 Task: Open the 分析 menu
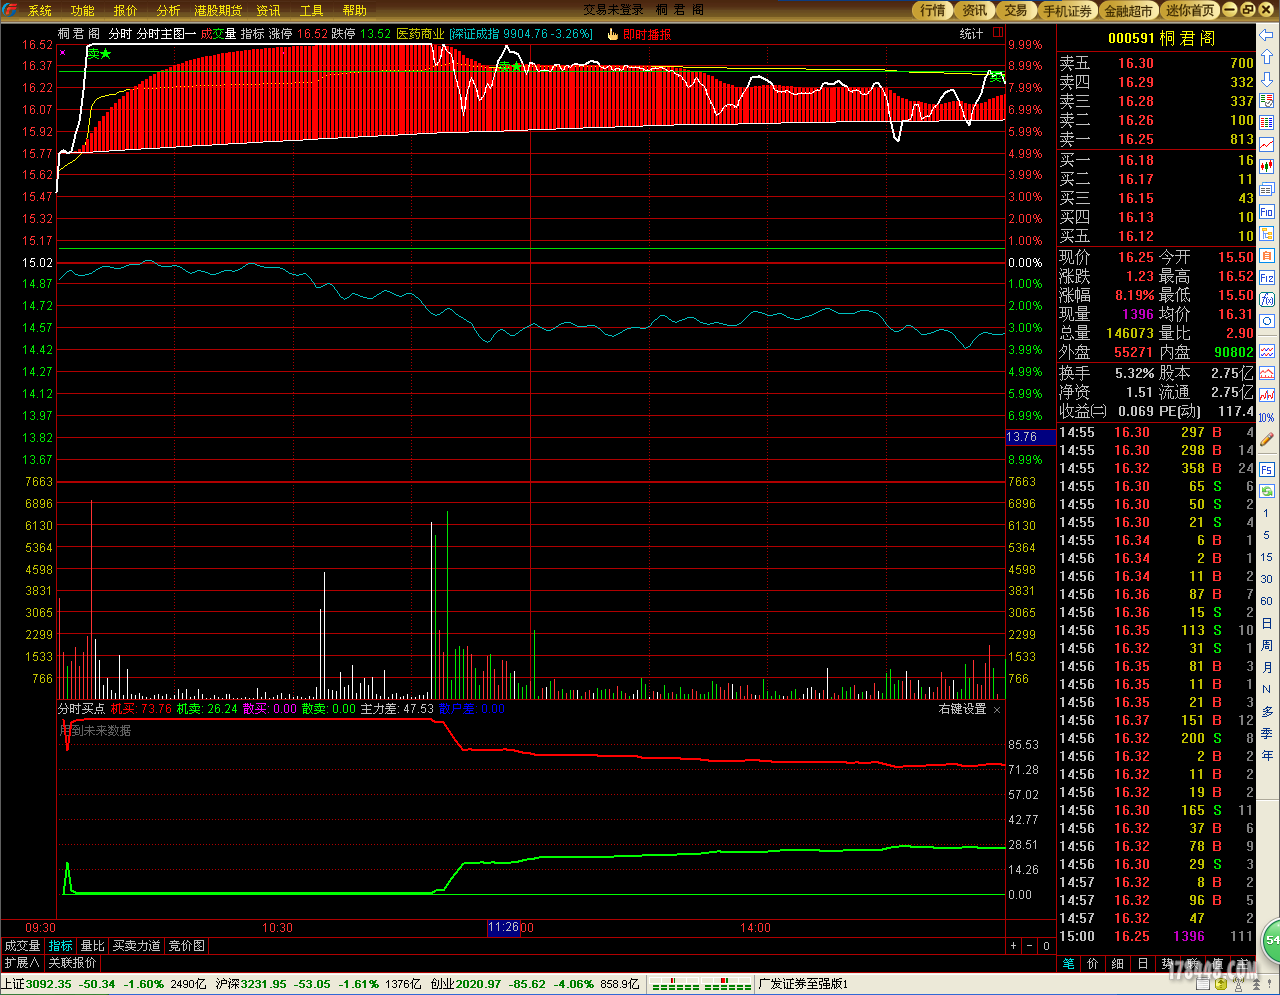[169, 10]
